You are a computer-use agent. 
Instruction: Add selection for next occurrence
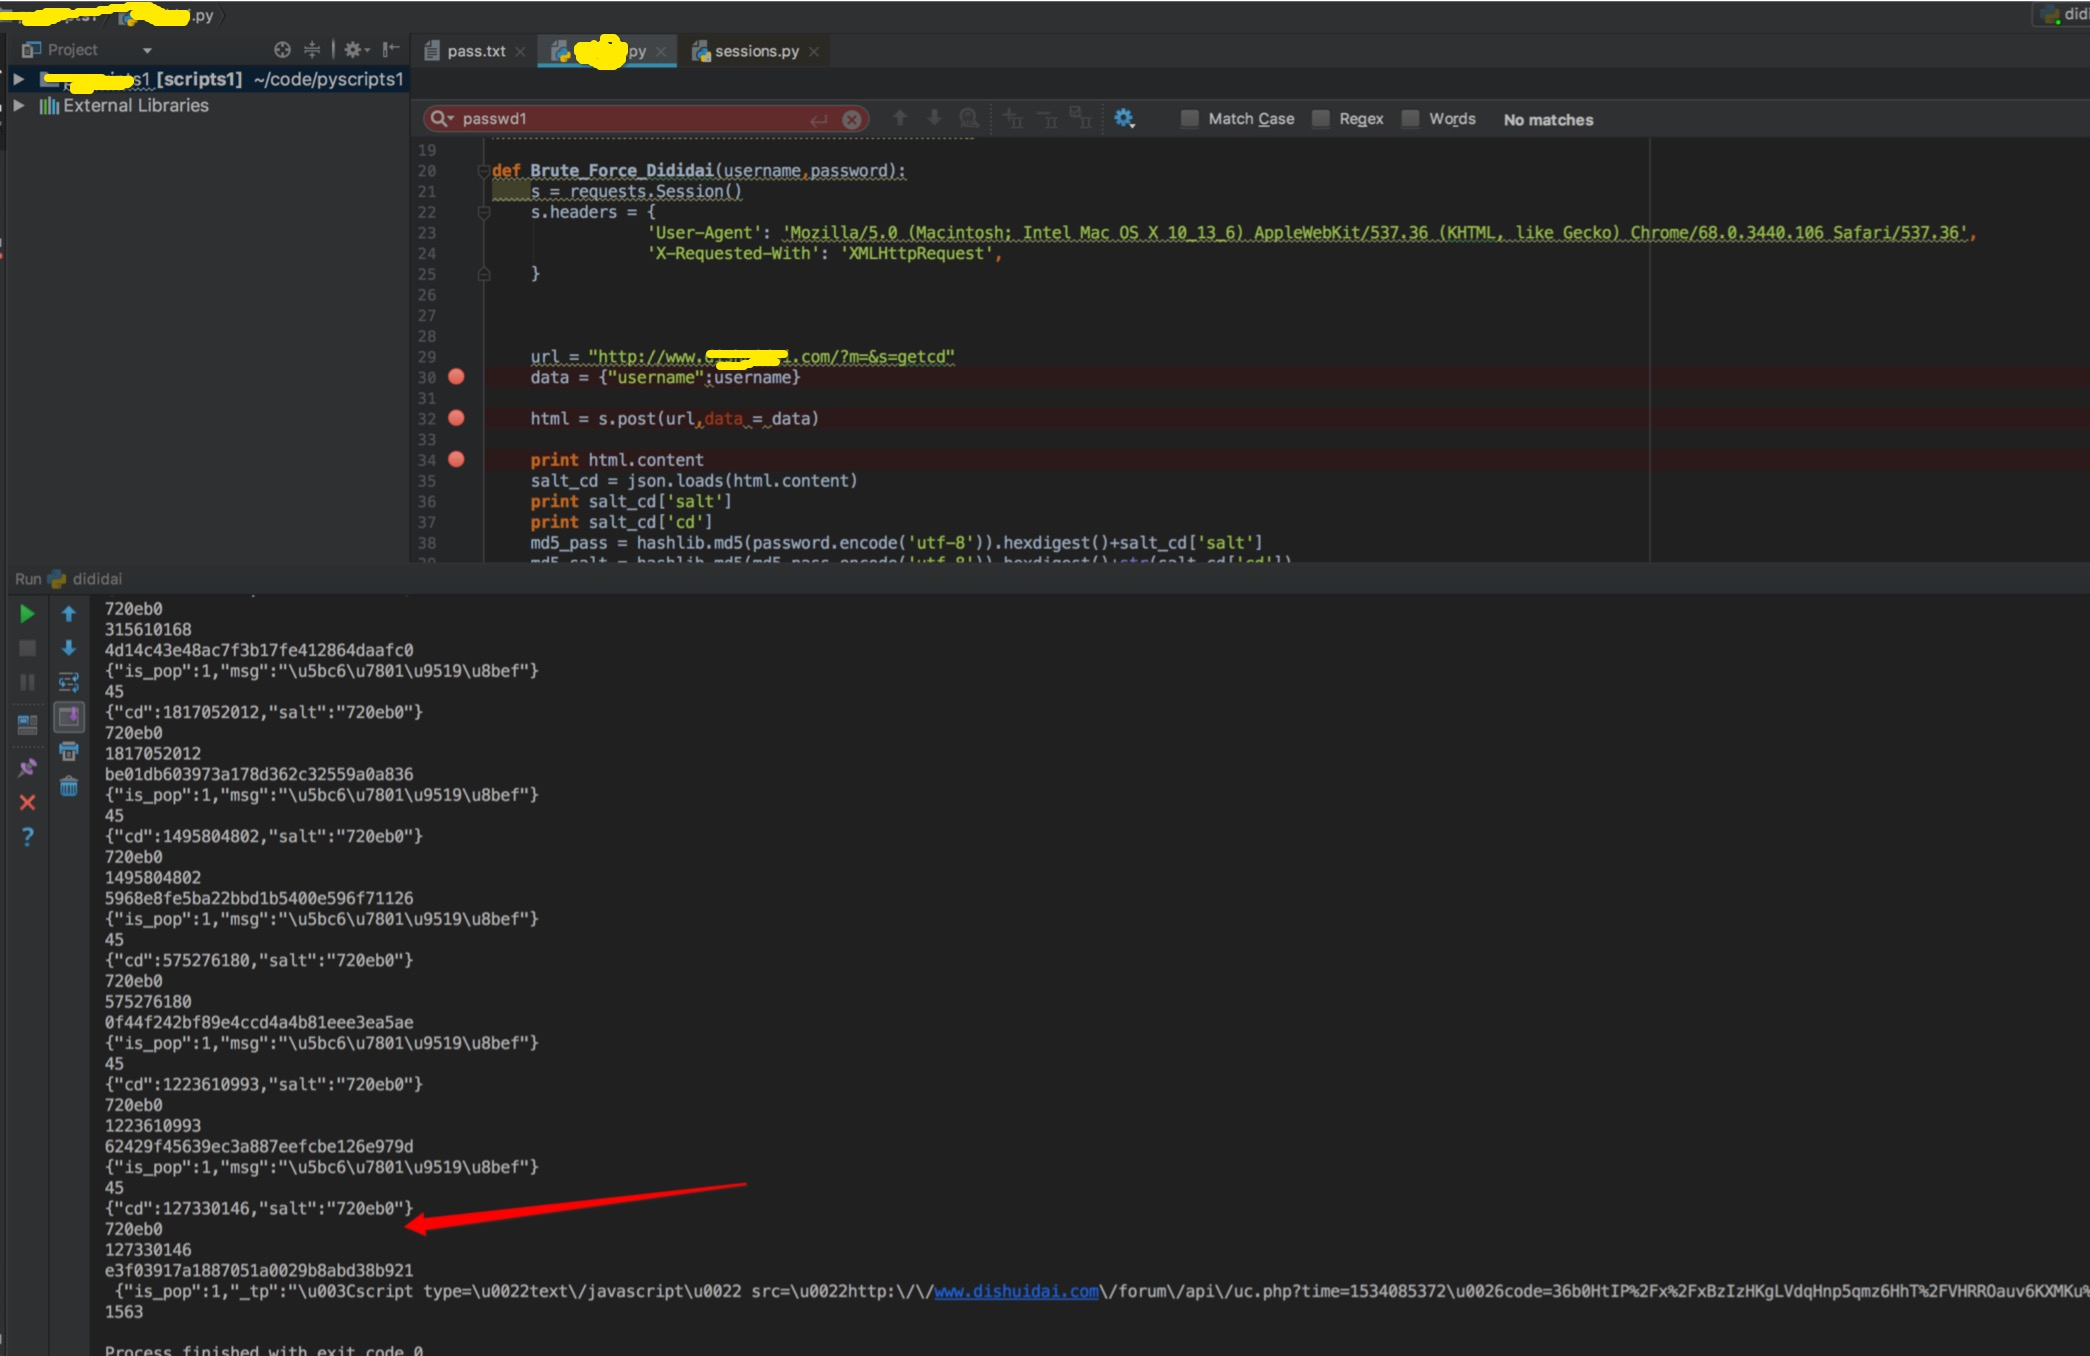pyautogui.click(x=1013, y=119)
